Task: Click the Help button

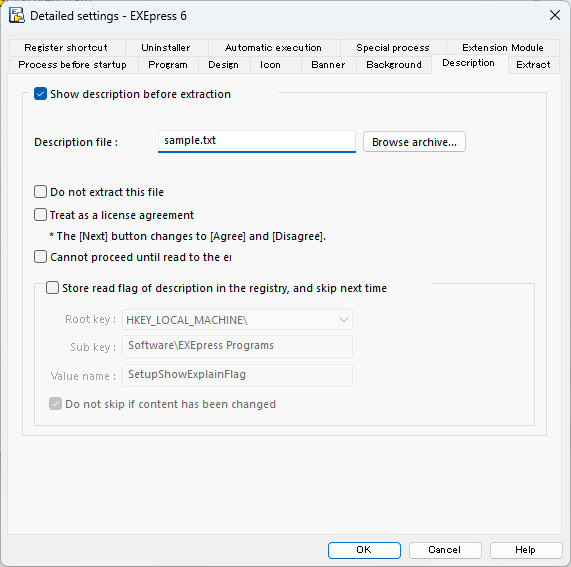Action: (x=525, y=550)
